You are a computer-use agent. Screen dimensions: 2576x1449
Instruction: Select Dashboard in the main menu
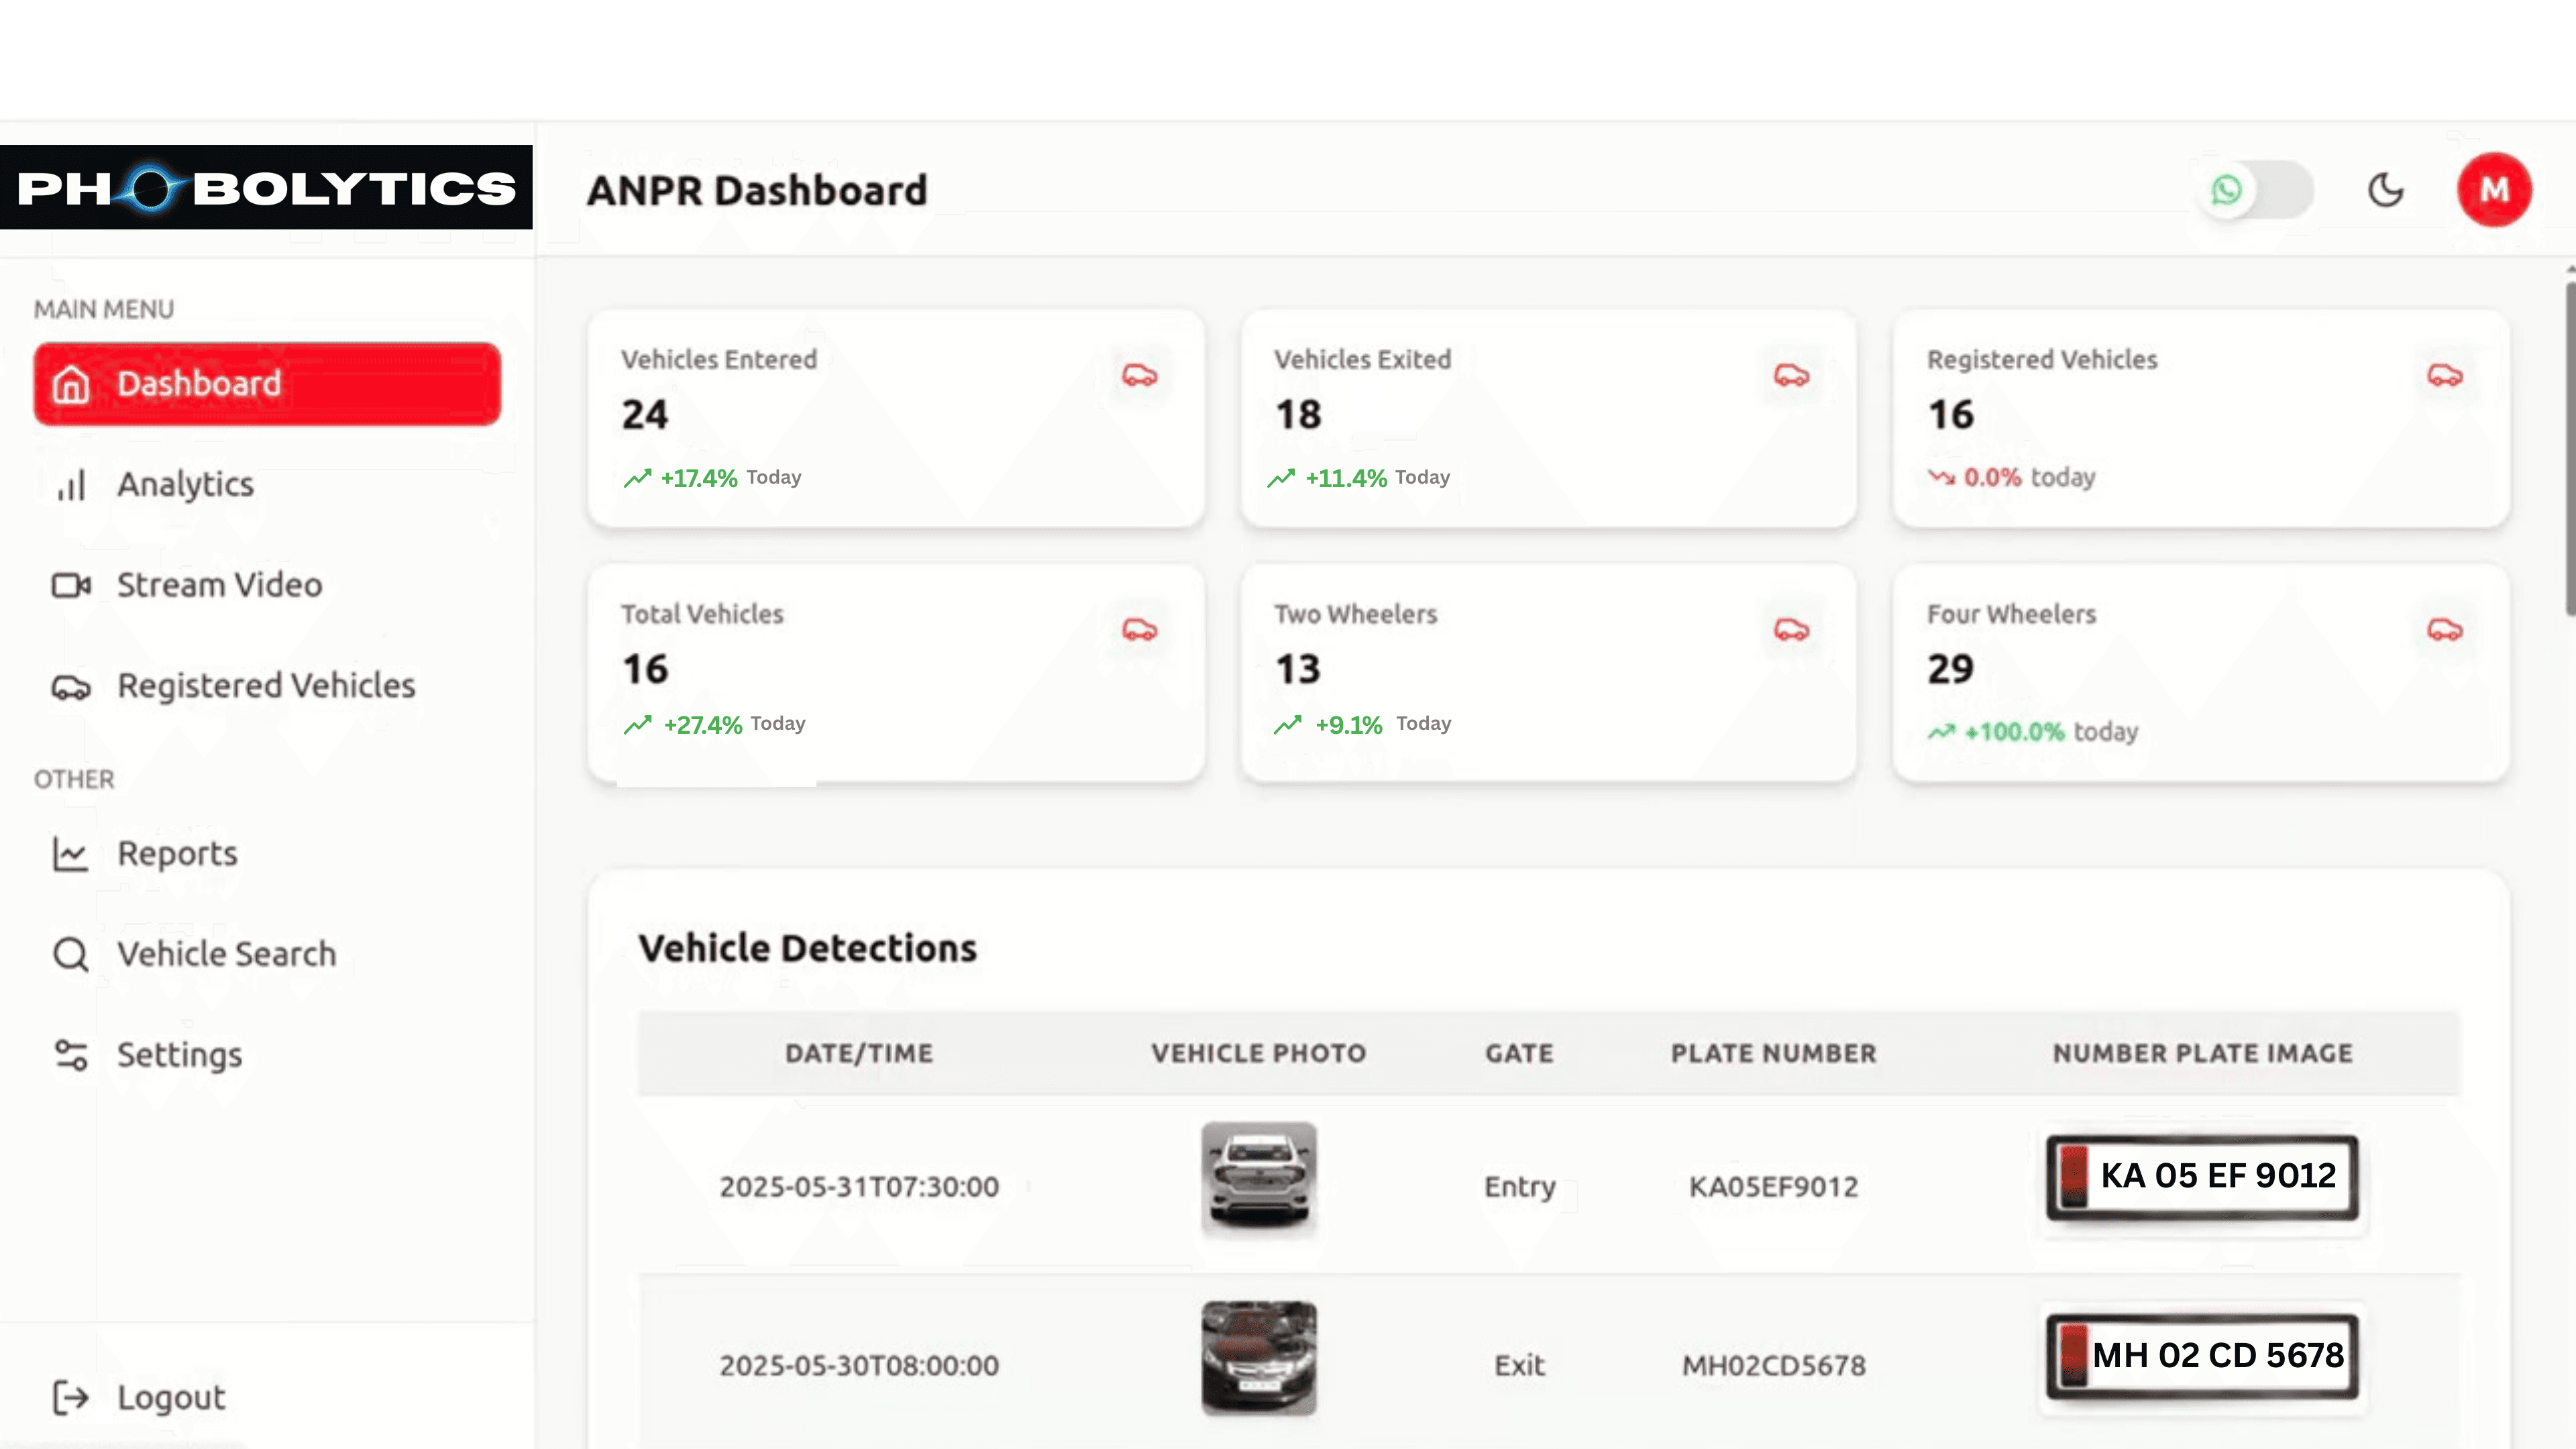point(200,383)
